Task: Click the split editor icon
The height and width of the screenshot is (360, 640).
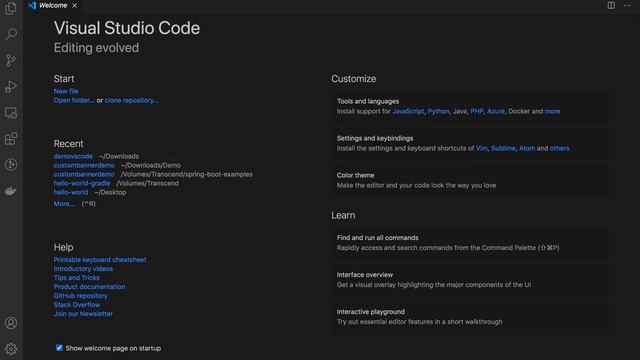Action: pyautogui.click(x=611, y=5)
